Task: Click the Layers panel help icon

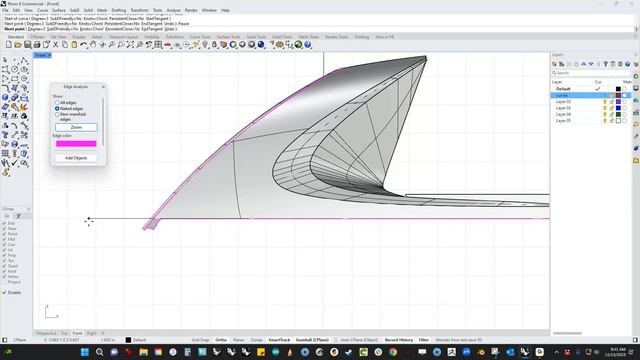Action: [x=628, y=64]
